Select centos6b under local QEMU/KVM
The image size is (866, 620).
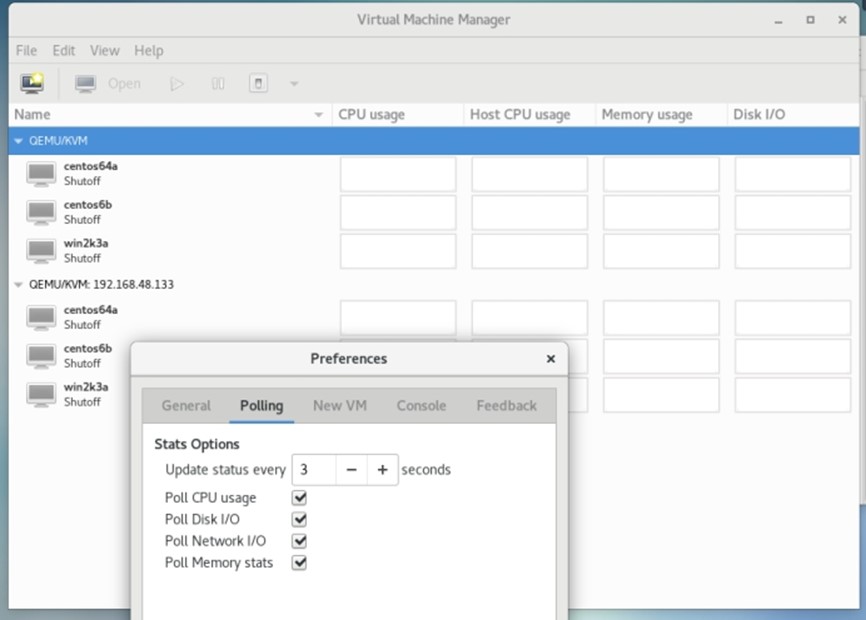88,212
